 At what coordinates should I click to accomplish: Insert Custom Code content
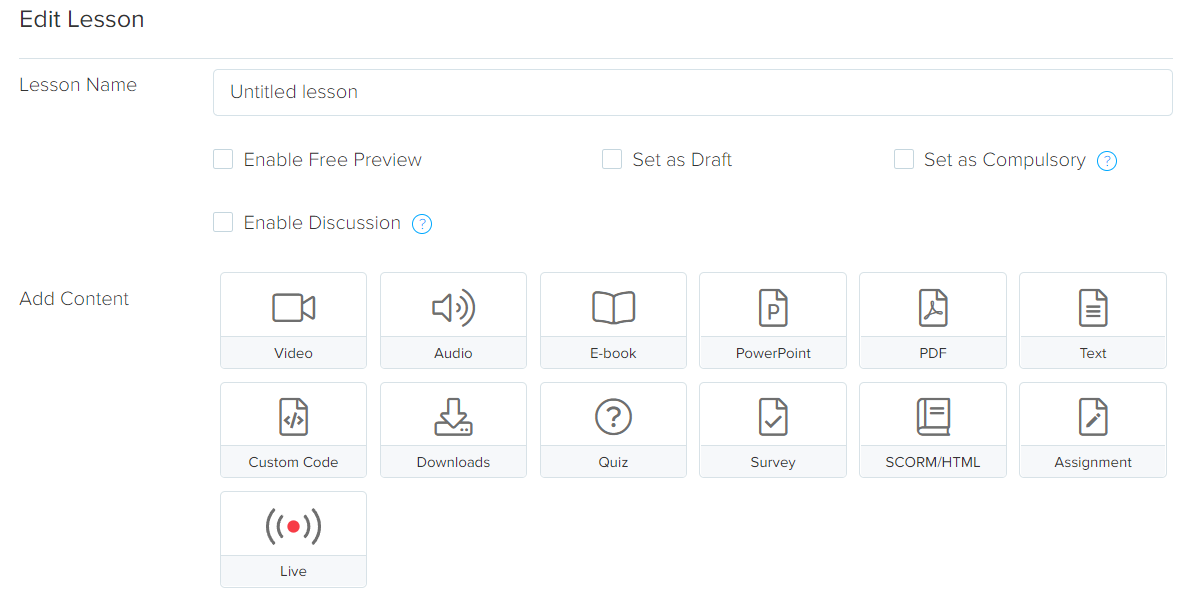click(293, 430)
